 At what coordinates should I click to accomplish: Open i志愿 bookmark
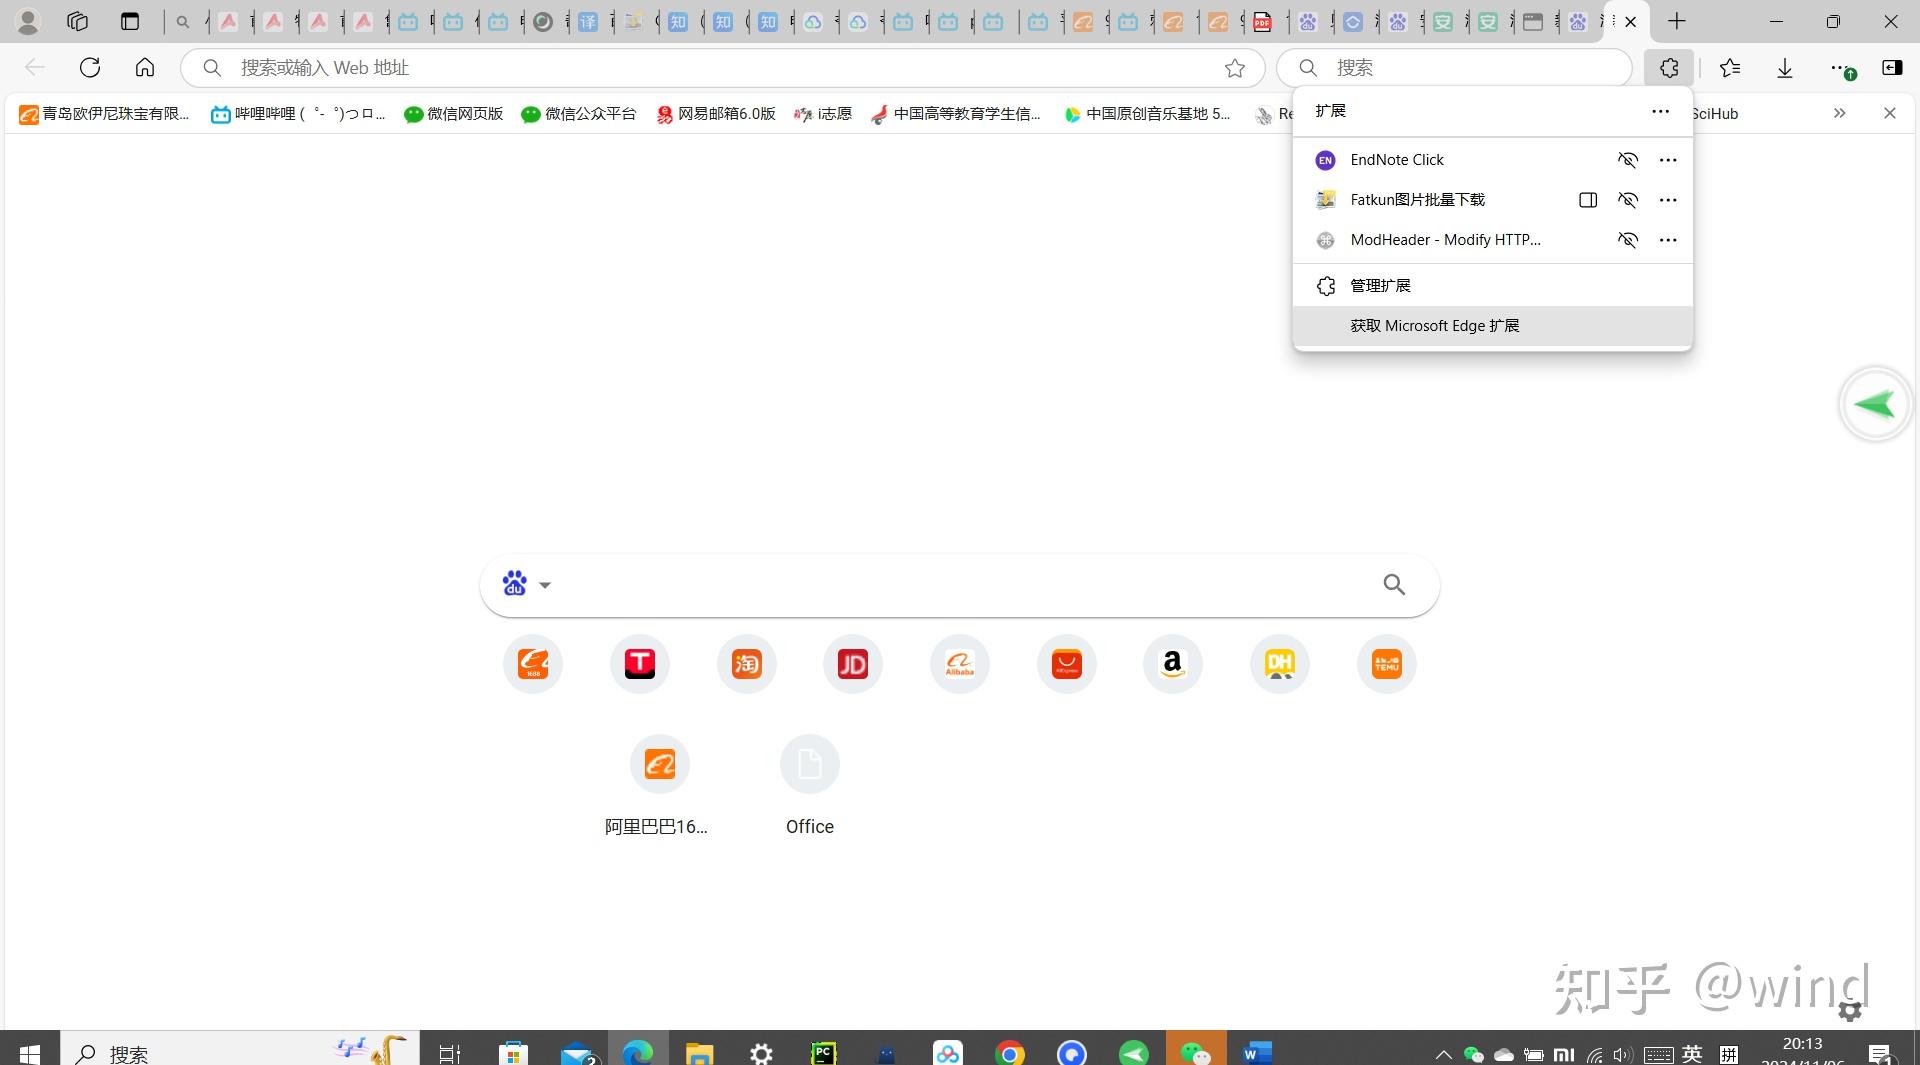[822, 114]
